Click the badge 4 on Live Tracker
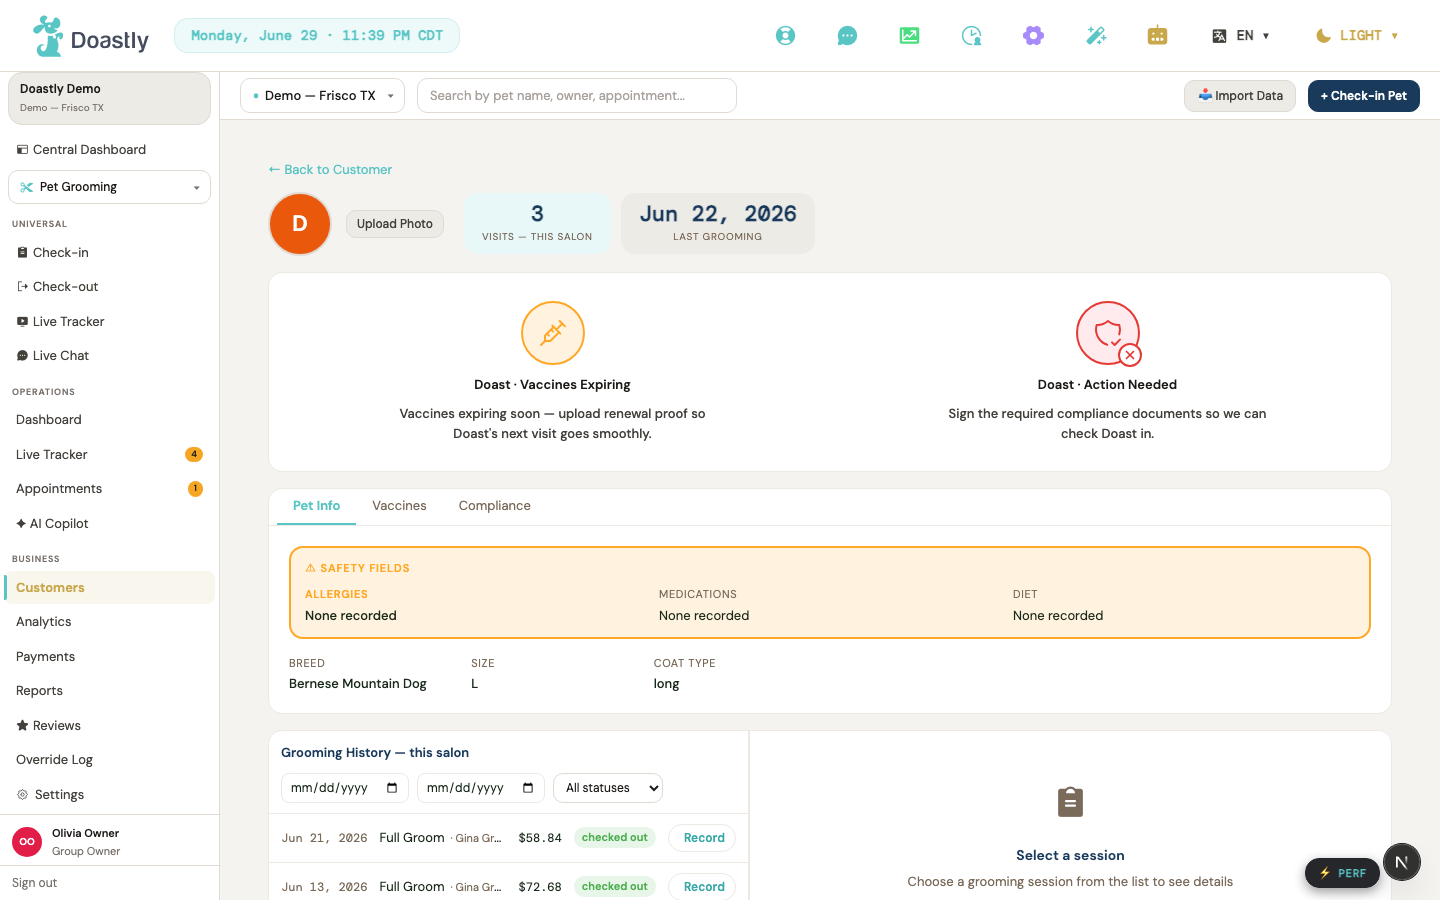Screen dimensions: 1440x900 194,455
